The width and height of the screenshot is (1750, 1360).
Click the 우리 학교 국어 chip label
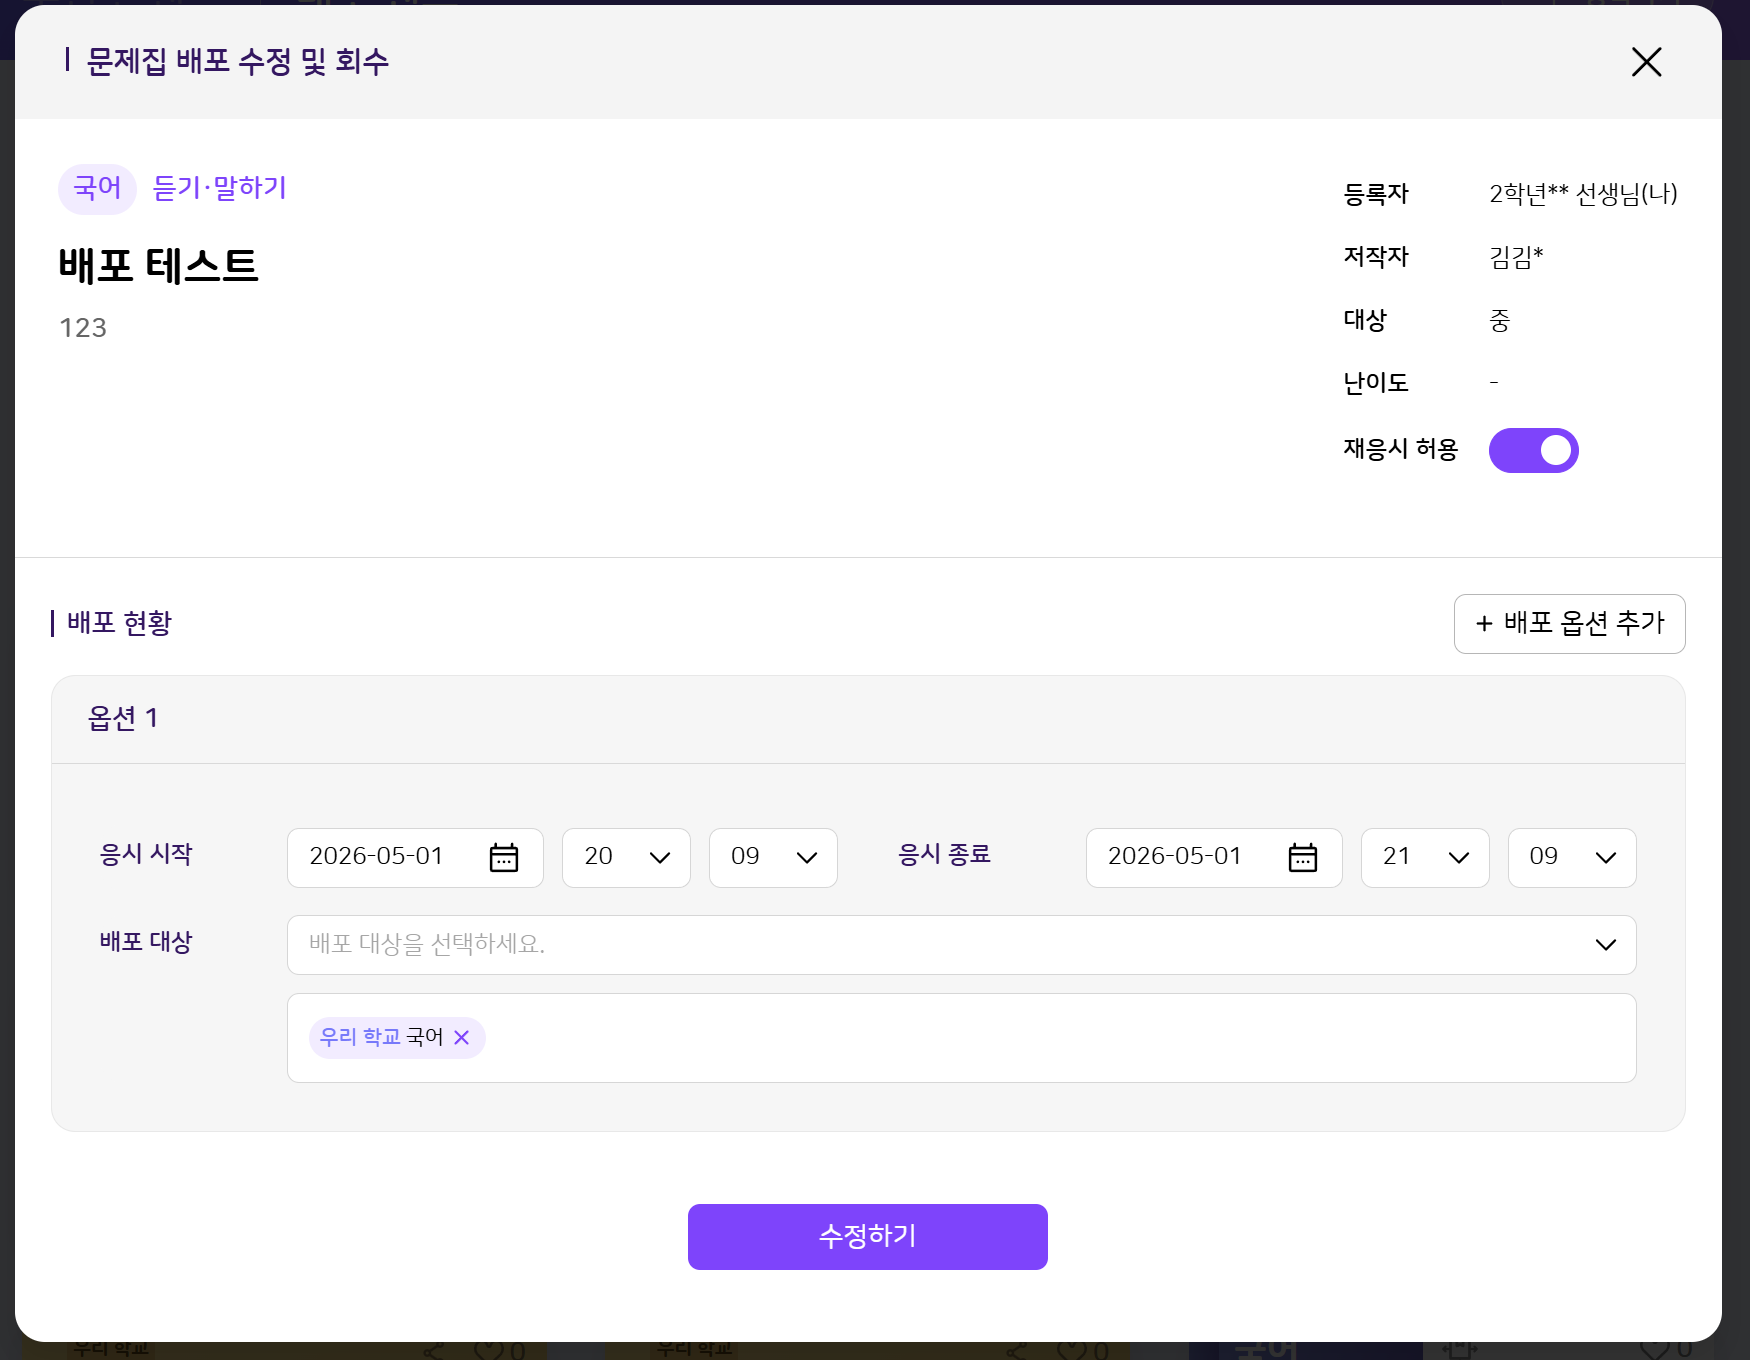tap(381, 1038)
